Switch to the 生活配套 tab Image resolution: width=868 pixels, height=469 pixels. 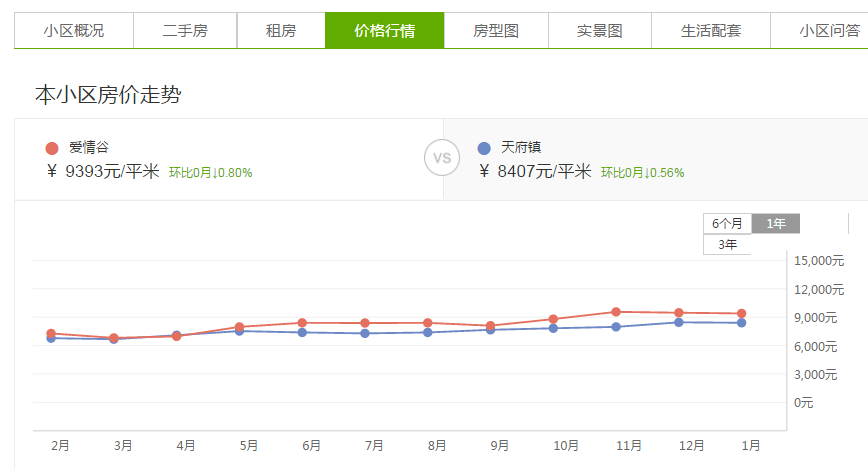coord(711,31)
